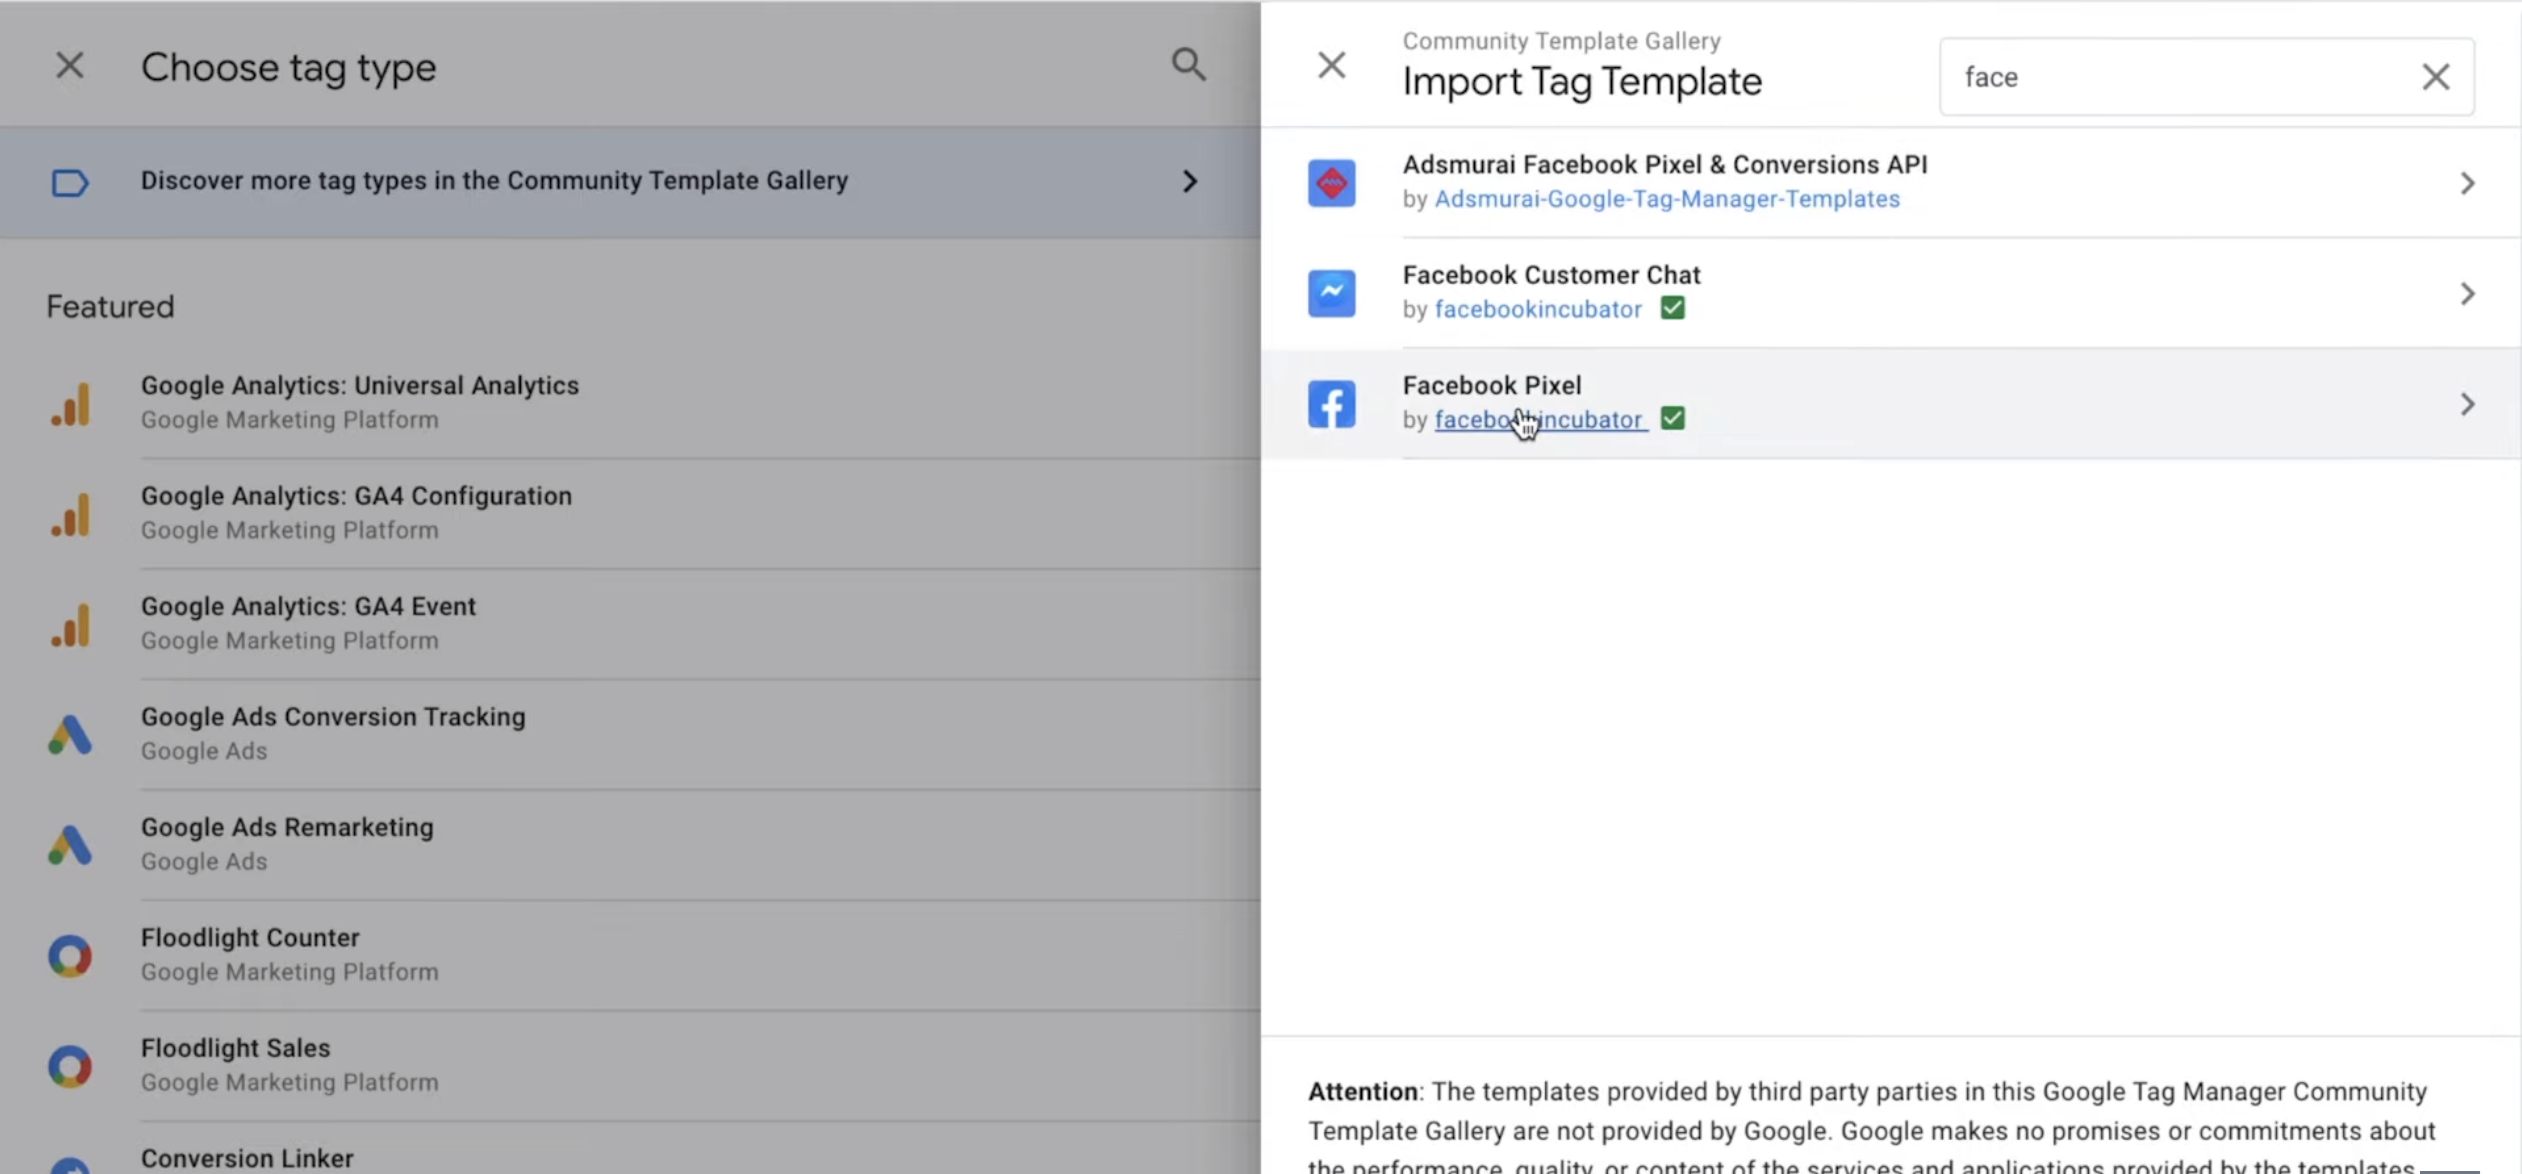This screenshot has width=2522, height=1174.
Task: Expand the Facebook Pixel row chevron
Action: pyautogui.click(x=2467, y=404)
